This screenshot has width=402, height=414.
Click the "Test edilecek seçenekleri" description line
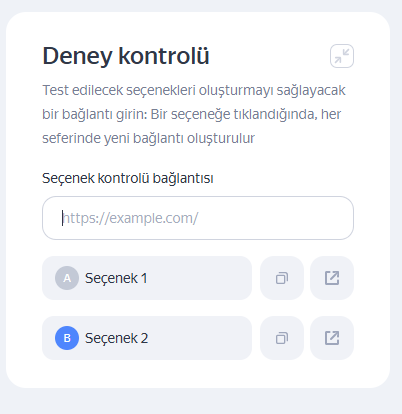click(194, 90)
